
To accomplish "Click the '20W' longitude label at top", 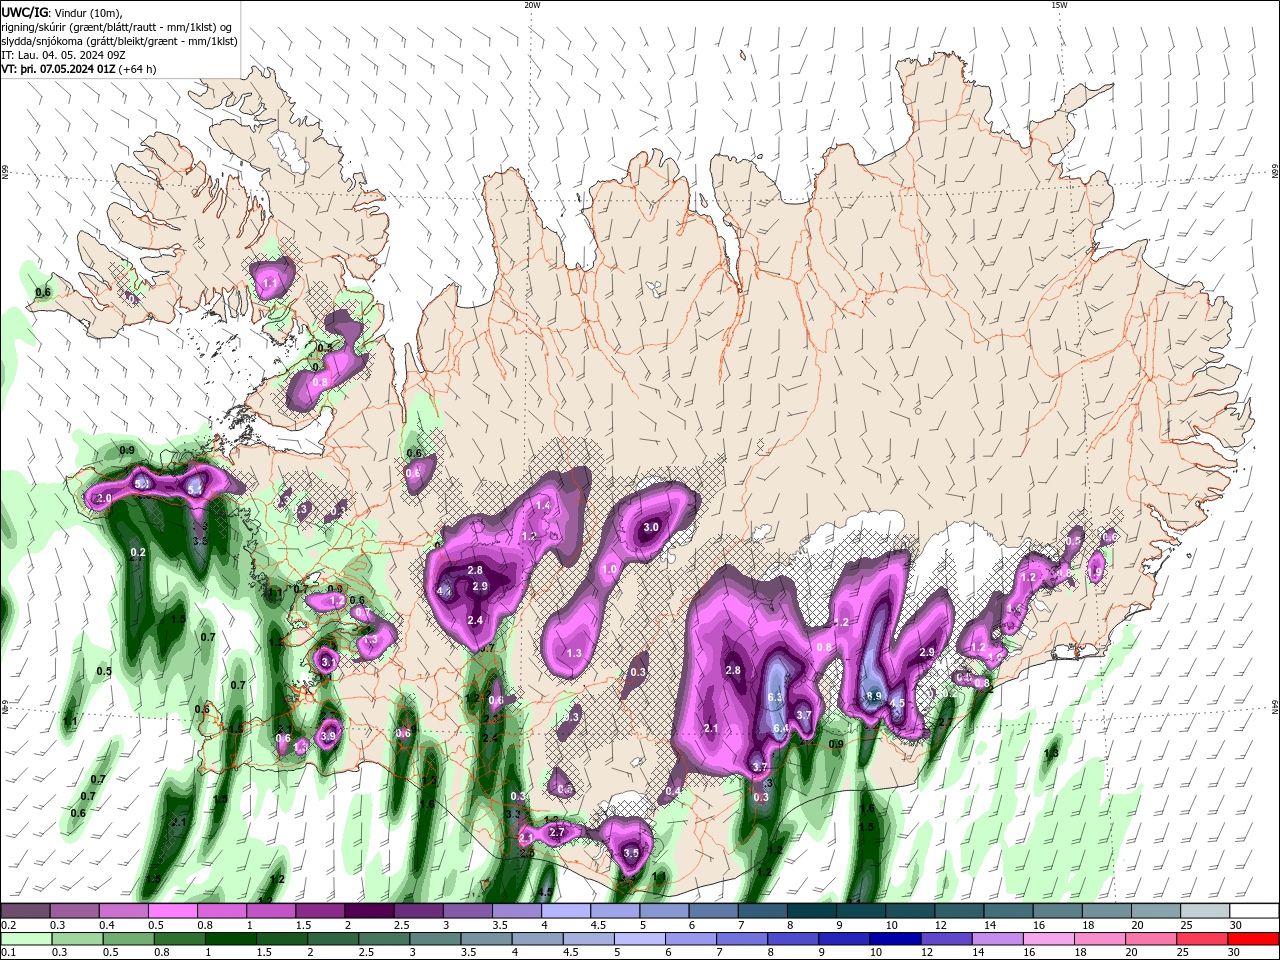I will click(x=532, y=5).
